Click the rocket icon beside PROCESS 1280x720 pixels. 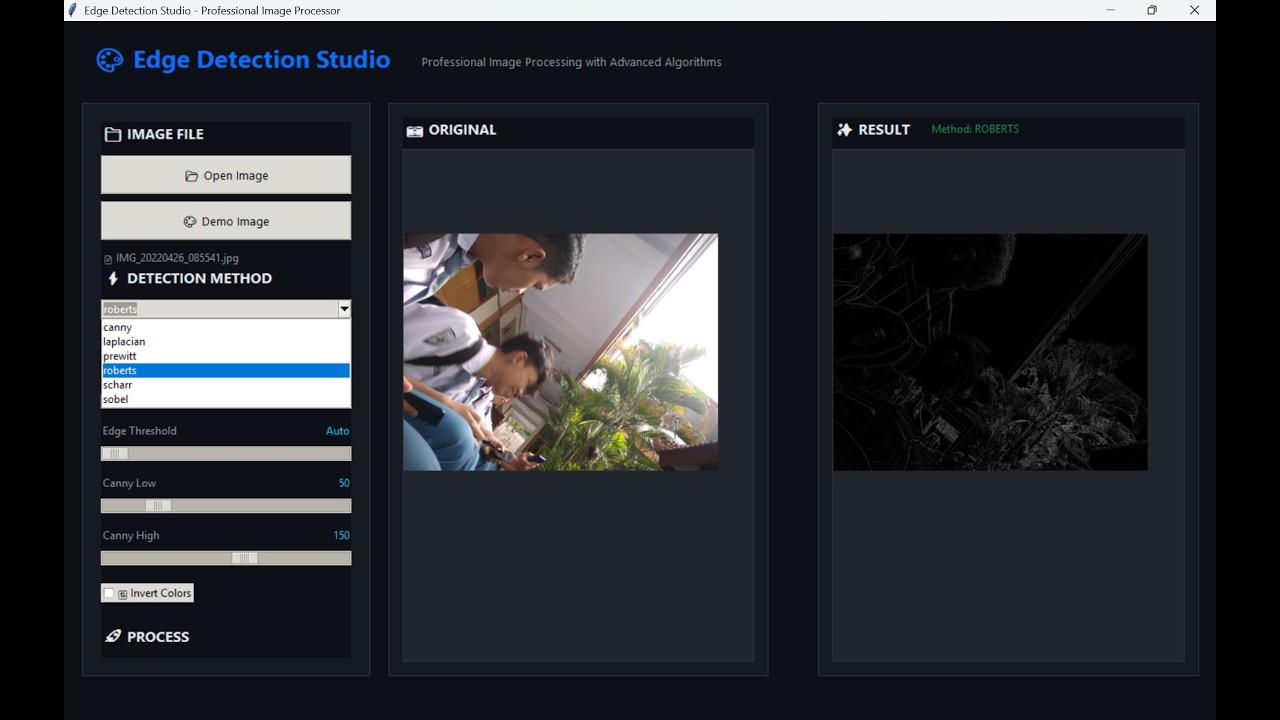tap(113, 636)
